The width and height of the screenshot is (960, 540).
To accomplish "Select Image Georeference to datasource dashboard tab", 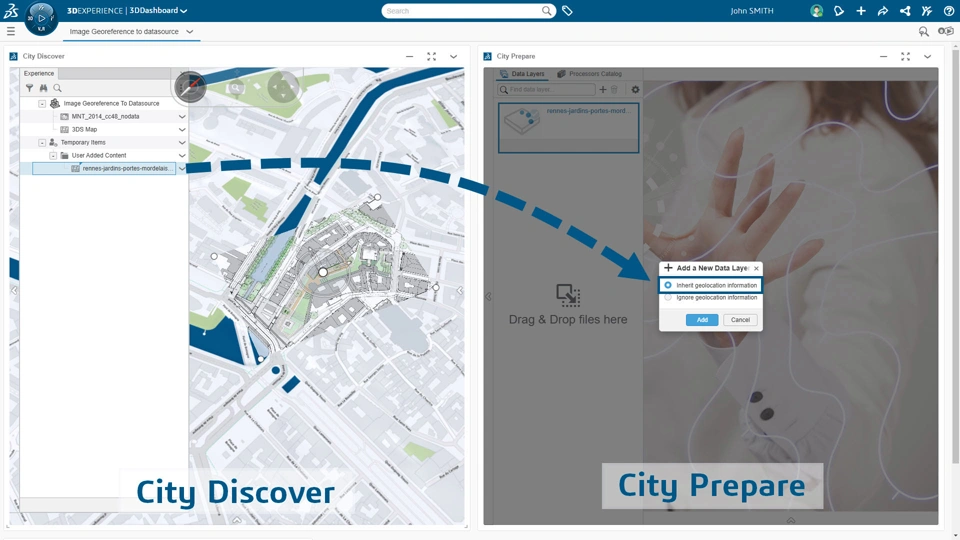I will pyautogui.click(x=124, y=31).
